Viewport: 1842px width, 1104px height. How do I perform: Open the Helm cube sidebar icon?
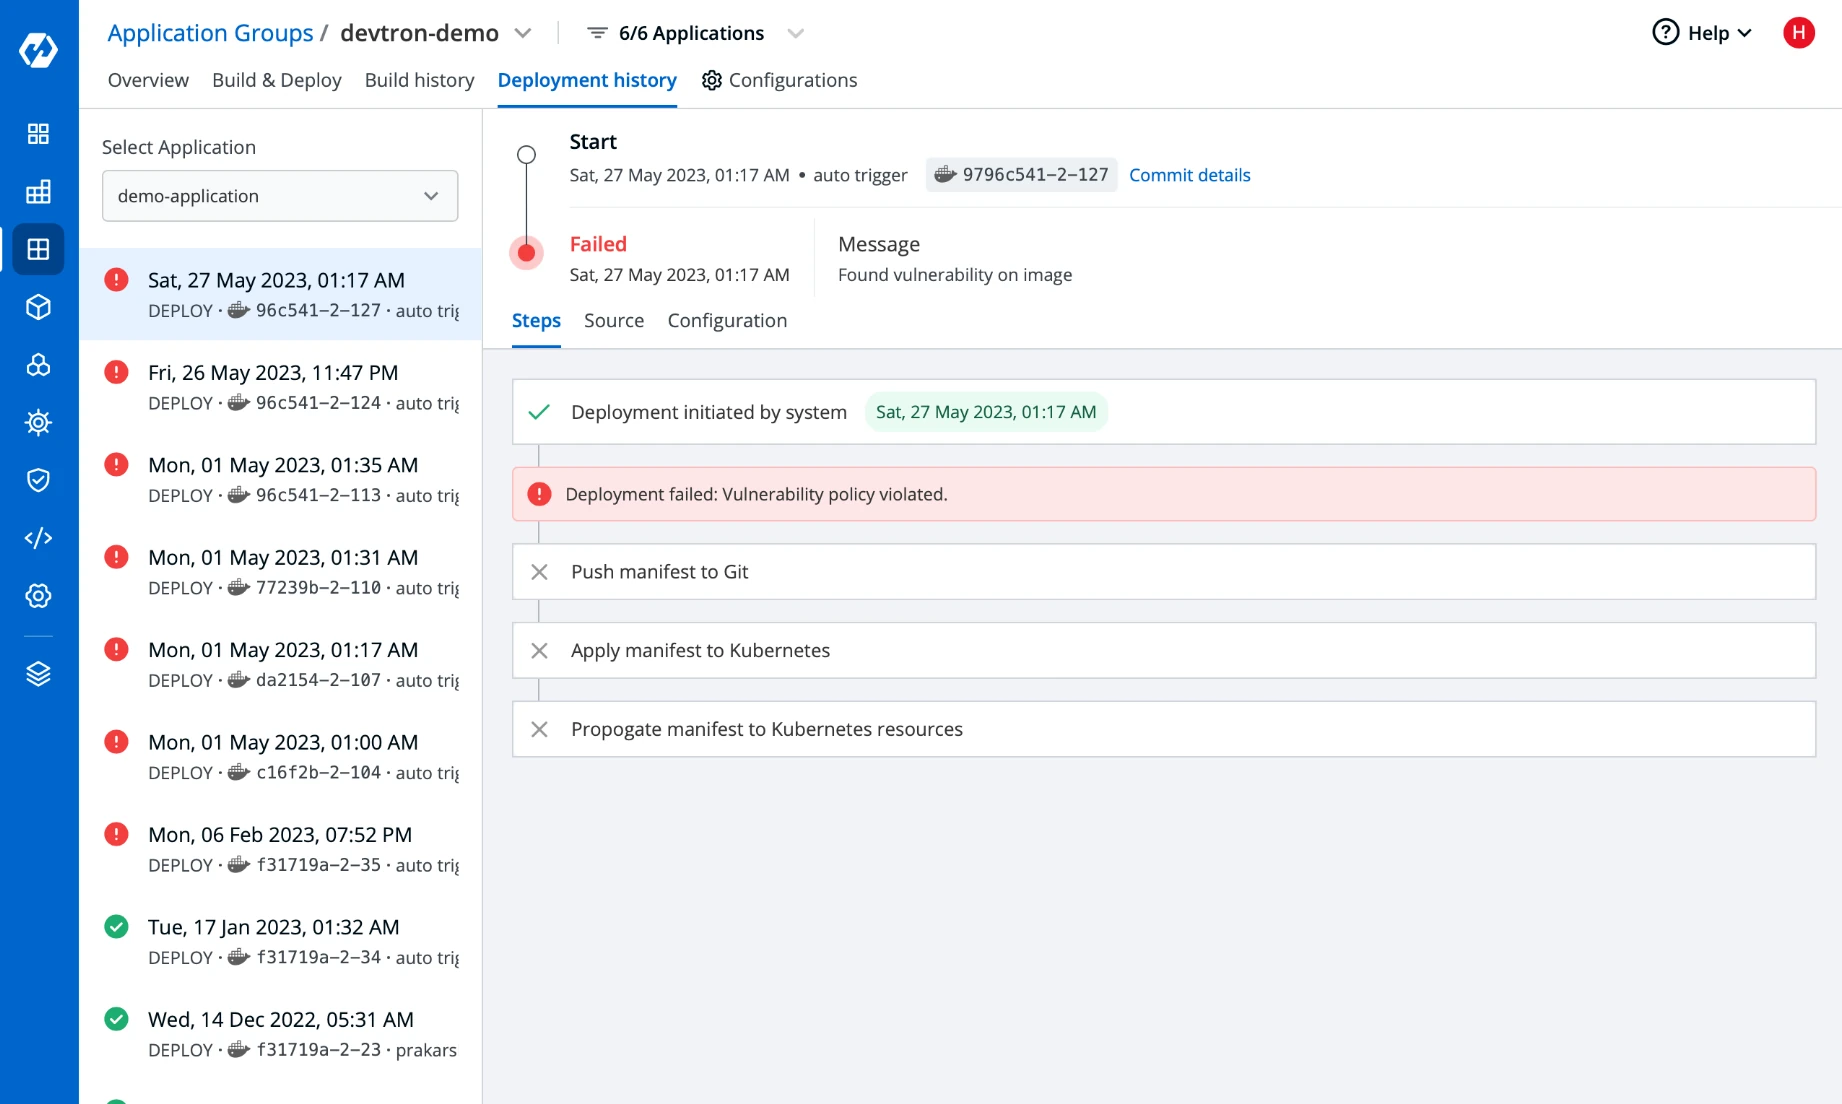[38, 307]
